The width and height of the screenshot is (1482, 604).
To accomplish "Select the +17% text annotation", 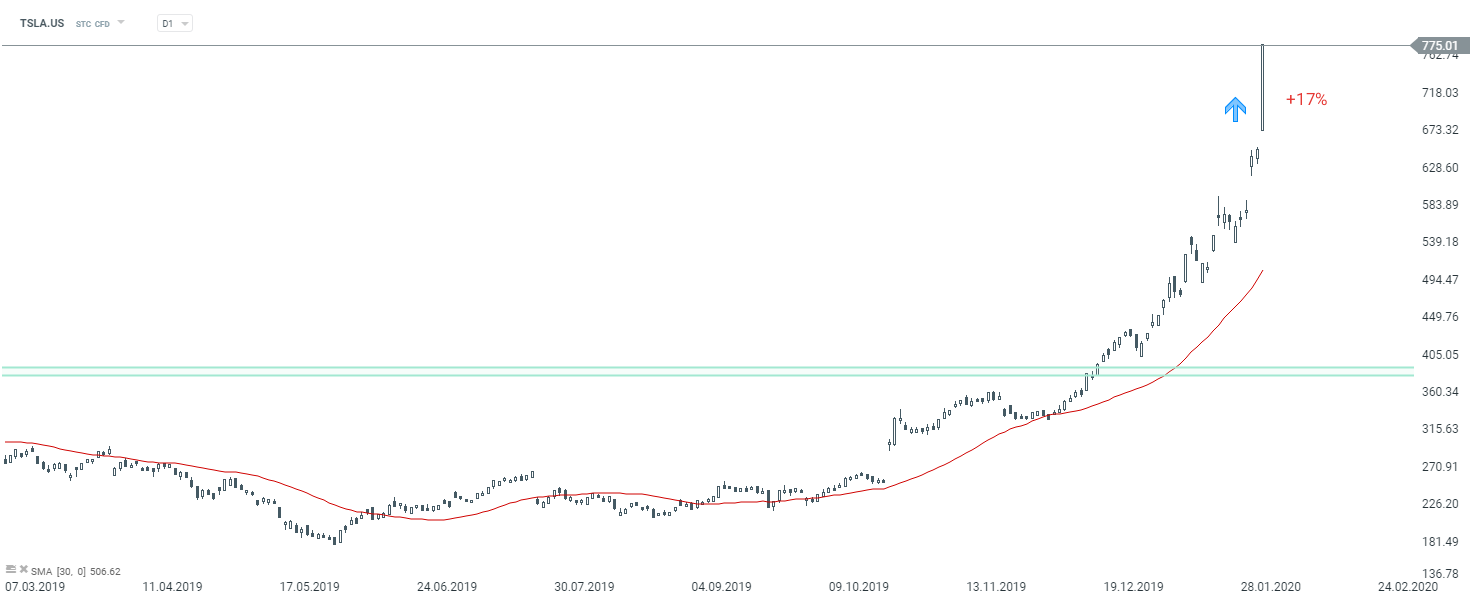I will click(x=1306, y=100).
